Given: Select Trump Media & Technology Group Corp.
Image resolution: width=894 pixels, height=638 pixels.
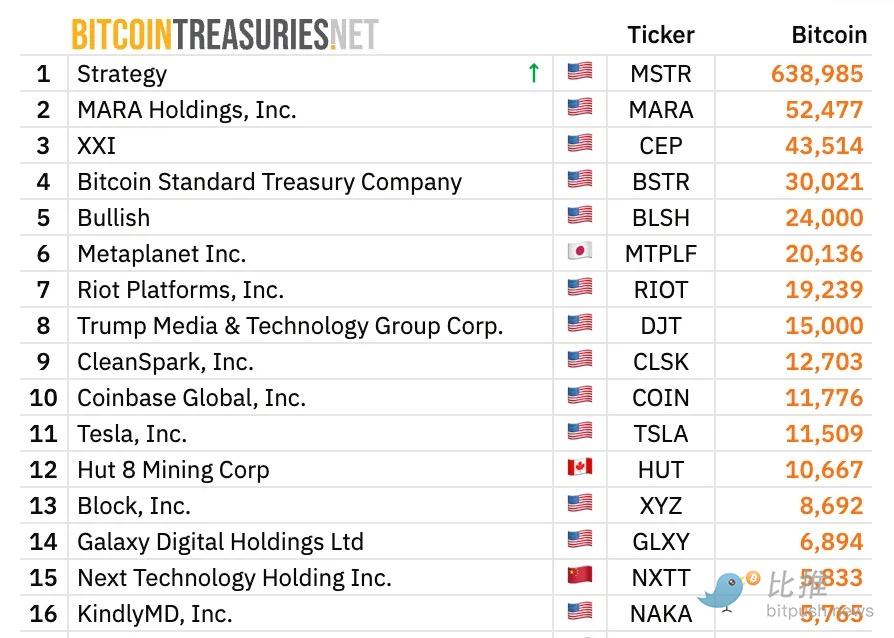Looking at the screenshot, I should pyautogui.click(x=290, y=326).
